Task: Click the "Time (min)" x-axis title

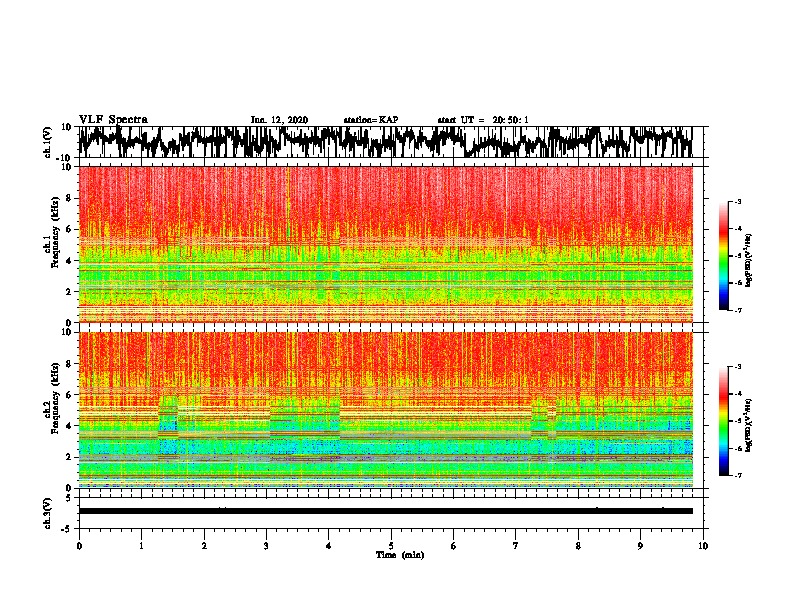Action: (x=400, y=555)
